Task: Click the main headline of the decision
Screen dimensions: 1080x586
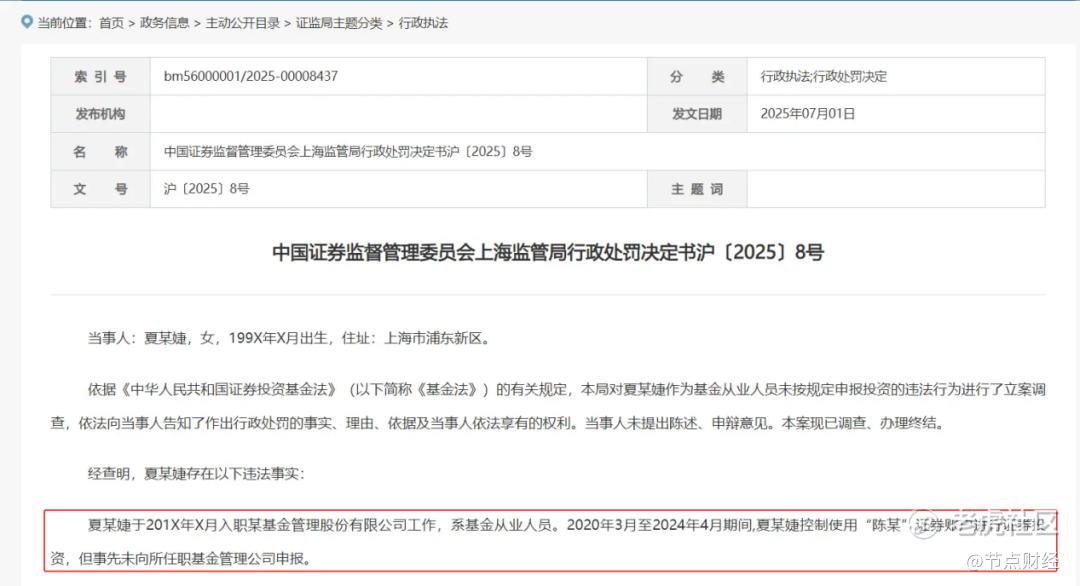Action: pos(548,252)
